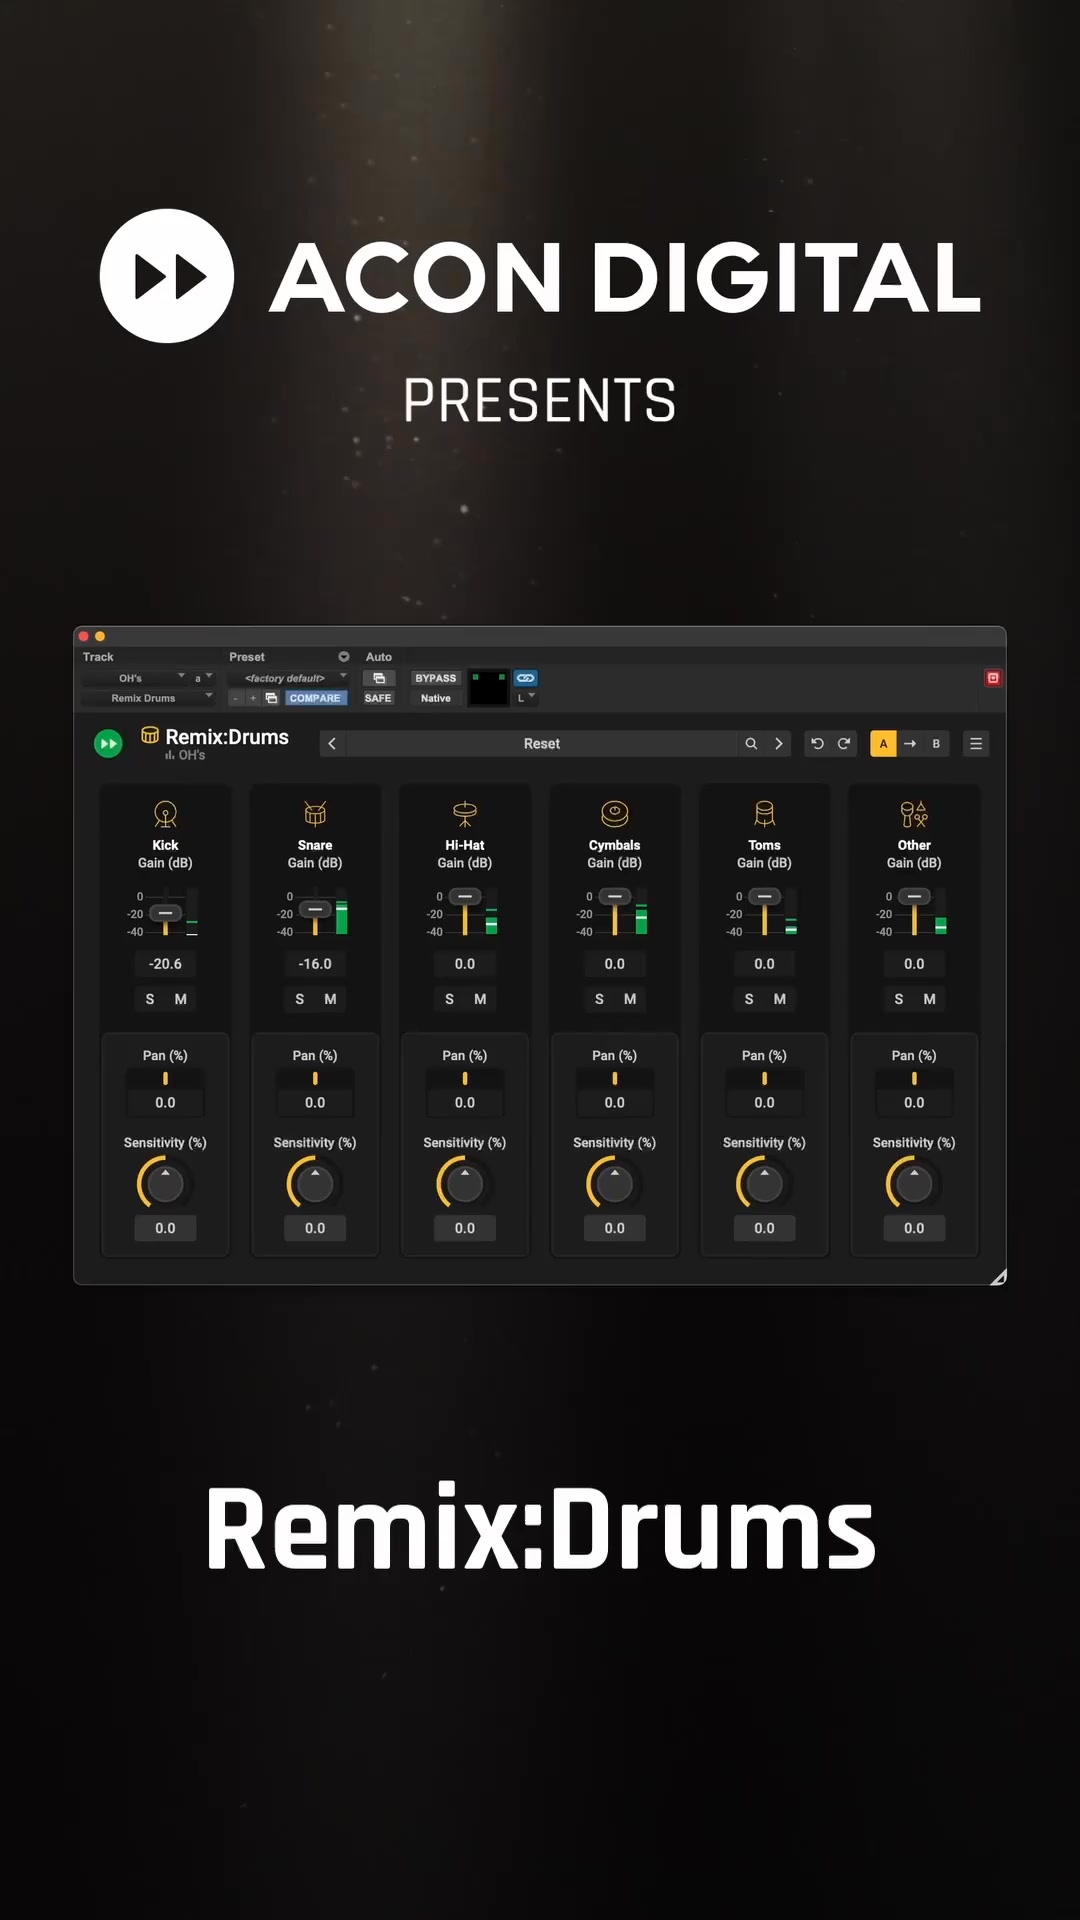This screenshot has height=1920, width=1080.
Task: Undo the last change
Action: 817,743
